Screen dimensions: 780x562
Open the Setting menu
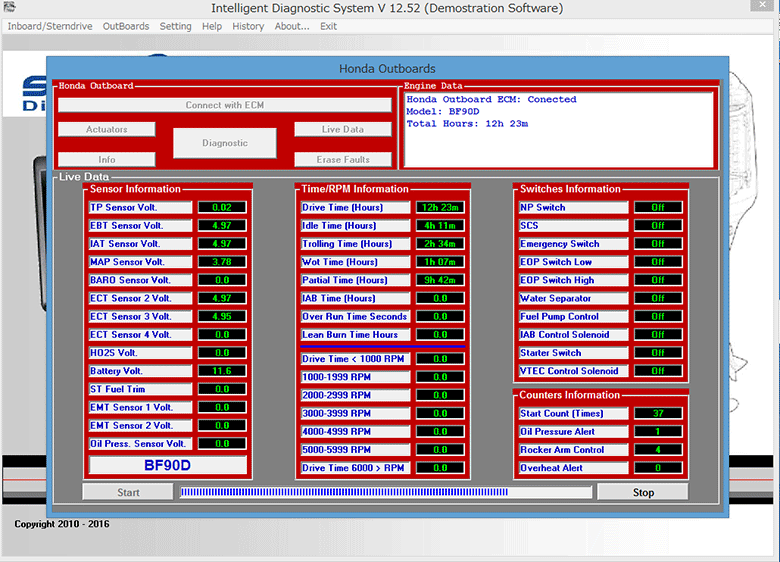pos(175,26)
